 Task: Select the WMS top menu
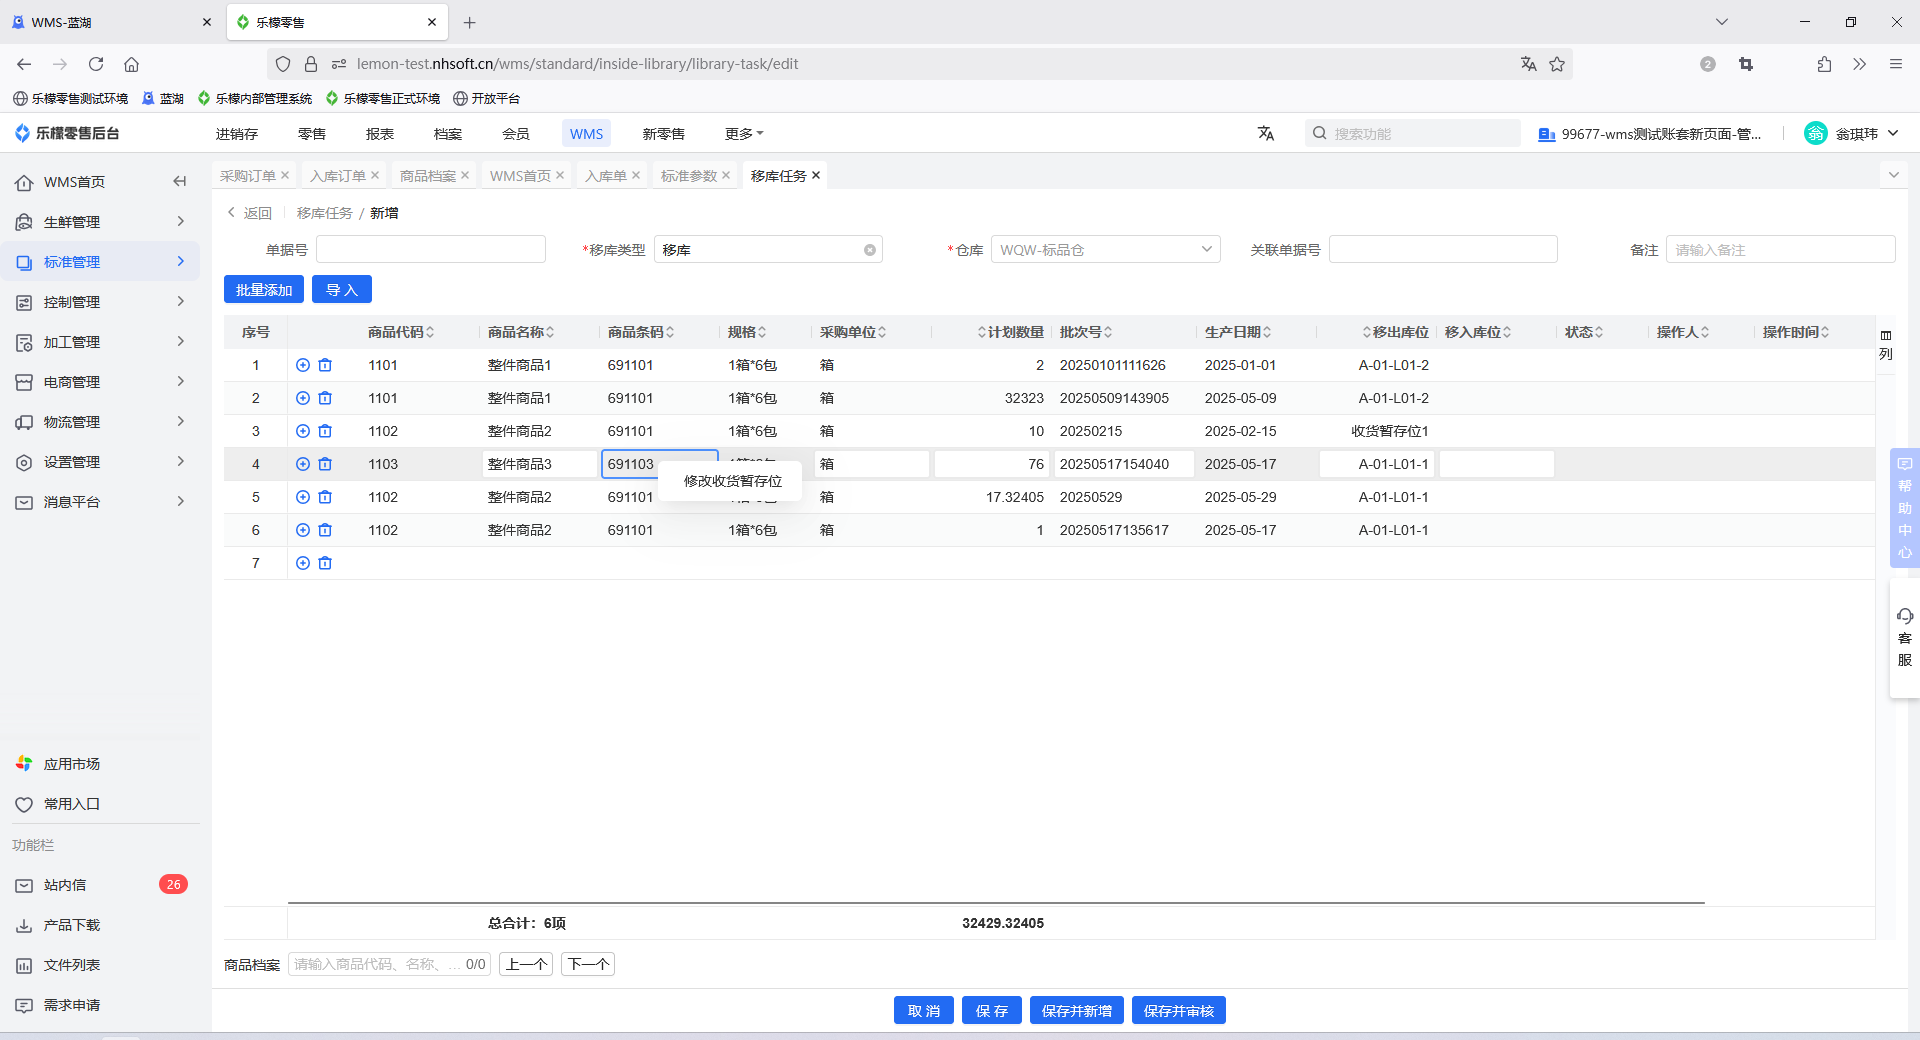pyautogui.click(x=586, y=134)
